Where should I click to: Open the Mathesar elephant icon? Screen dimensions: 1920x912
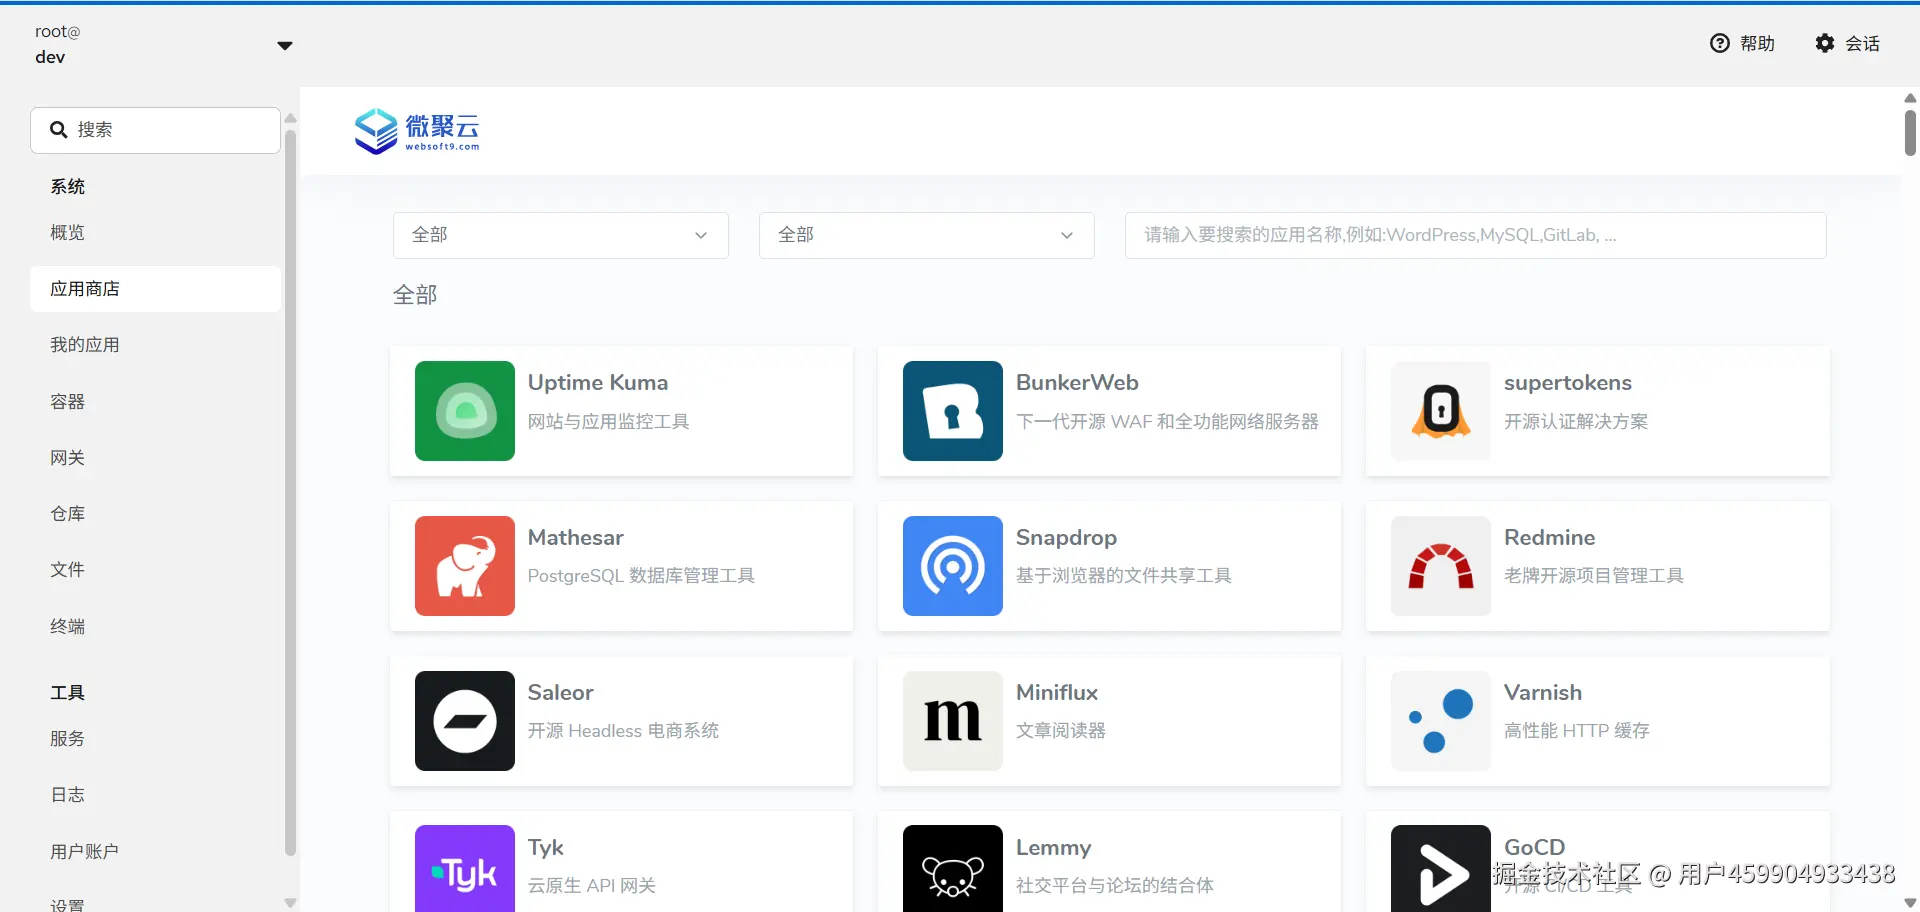click(465, 566)
